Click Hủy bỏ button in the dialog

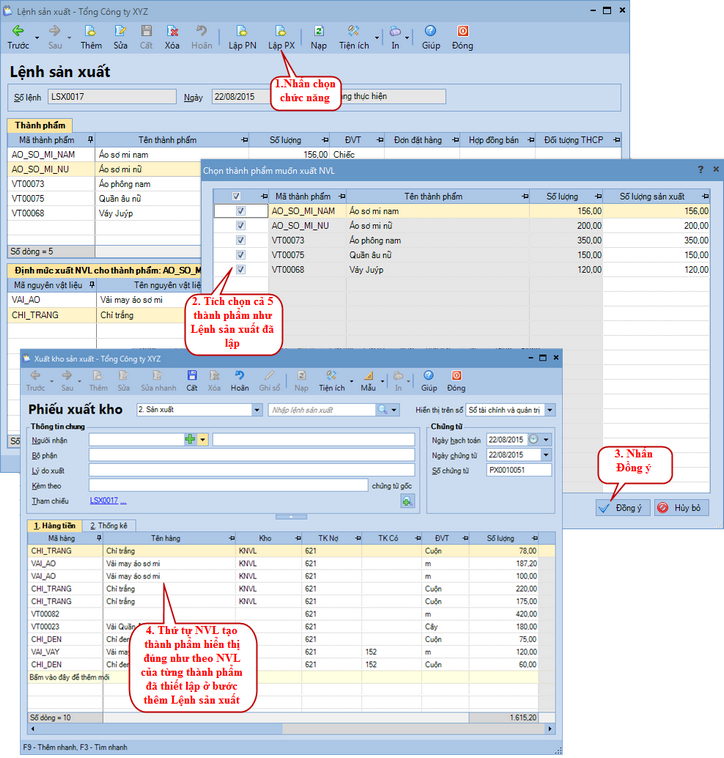click(681, 508)
